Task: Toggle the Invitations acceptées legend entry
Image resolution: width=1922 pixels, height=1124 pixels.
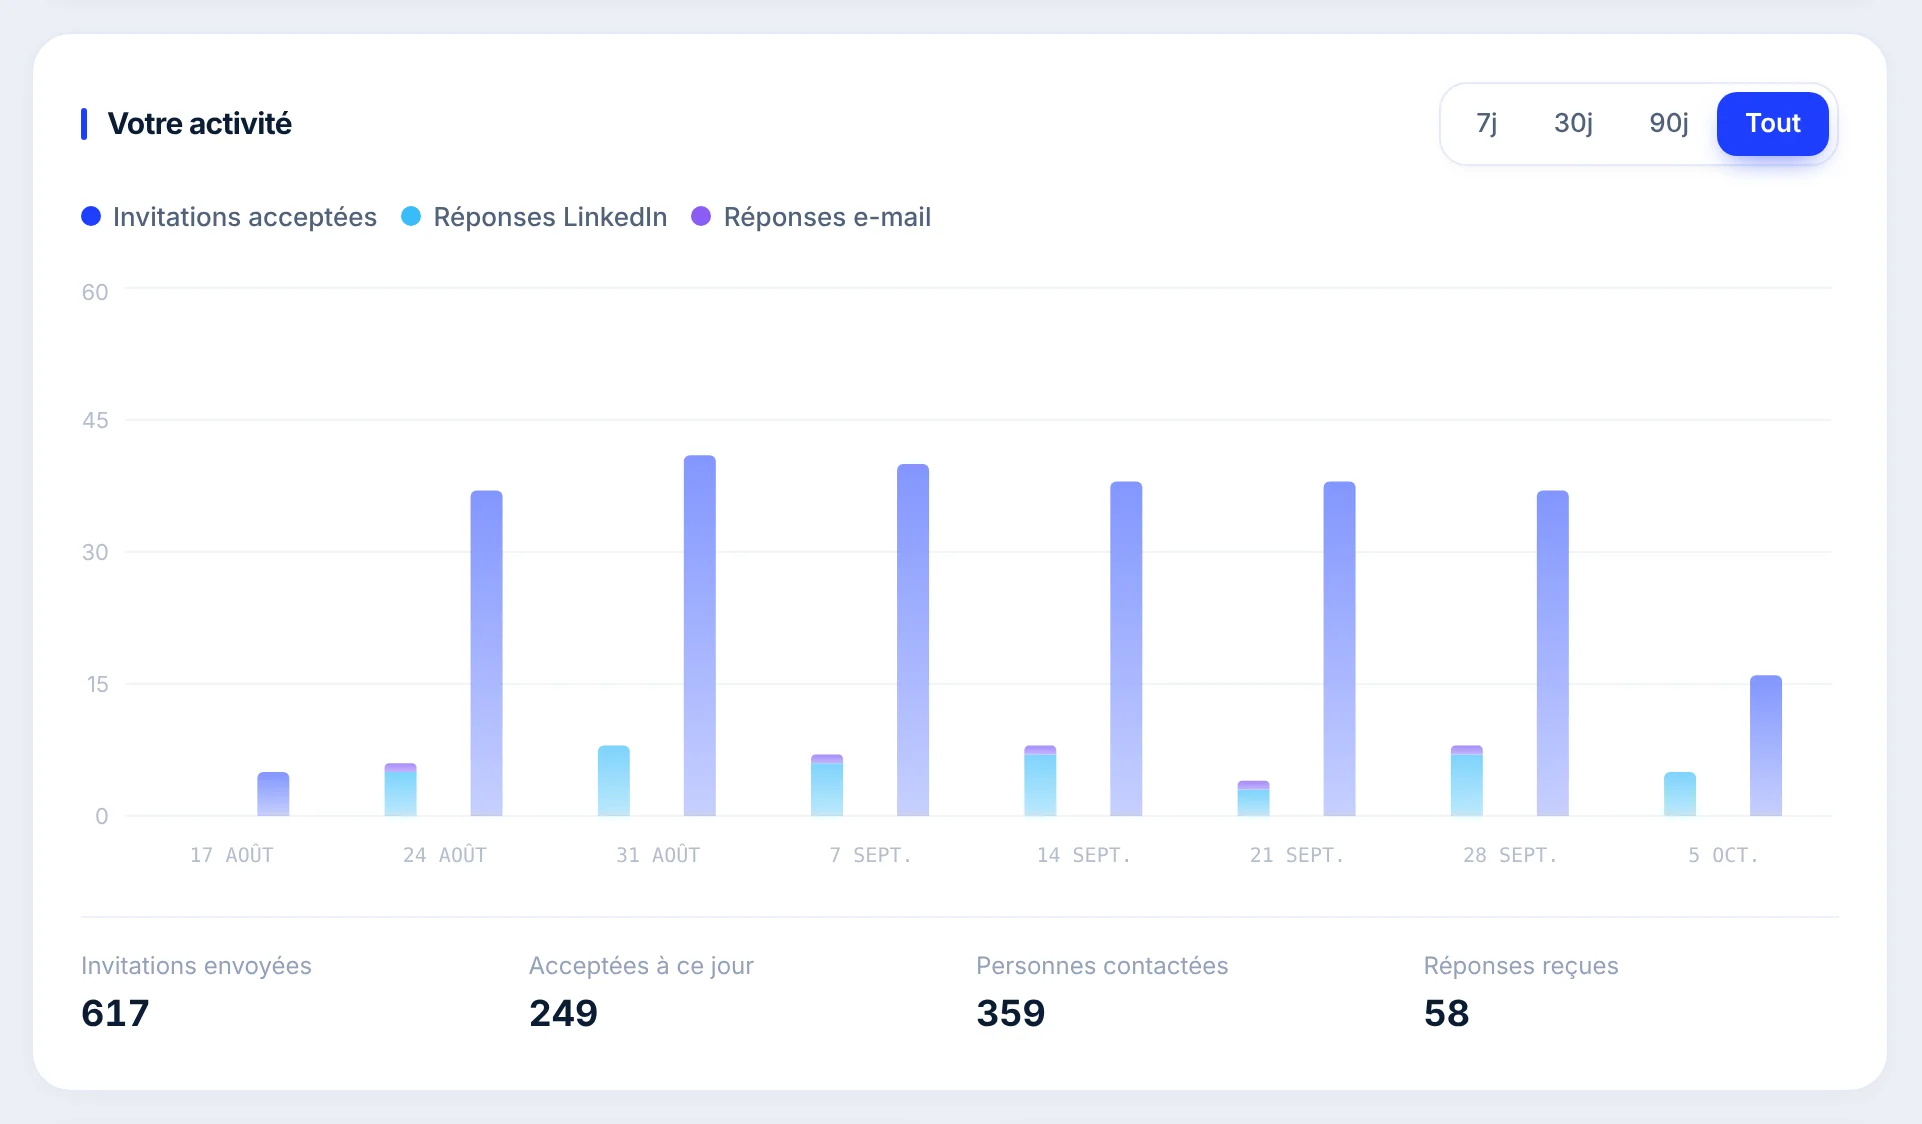Action: (x=229, y=217)
